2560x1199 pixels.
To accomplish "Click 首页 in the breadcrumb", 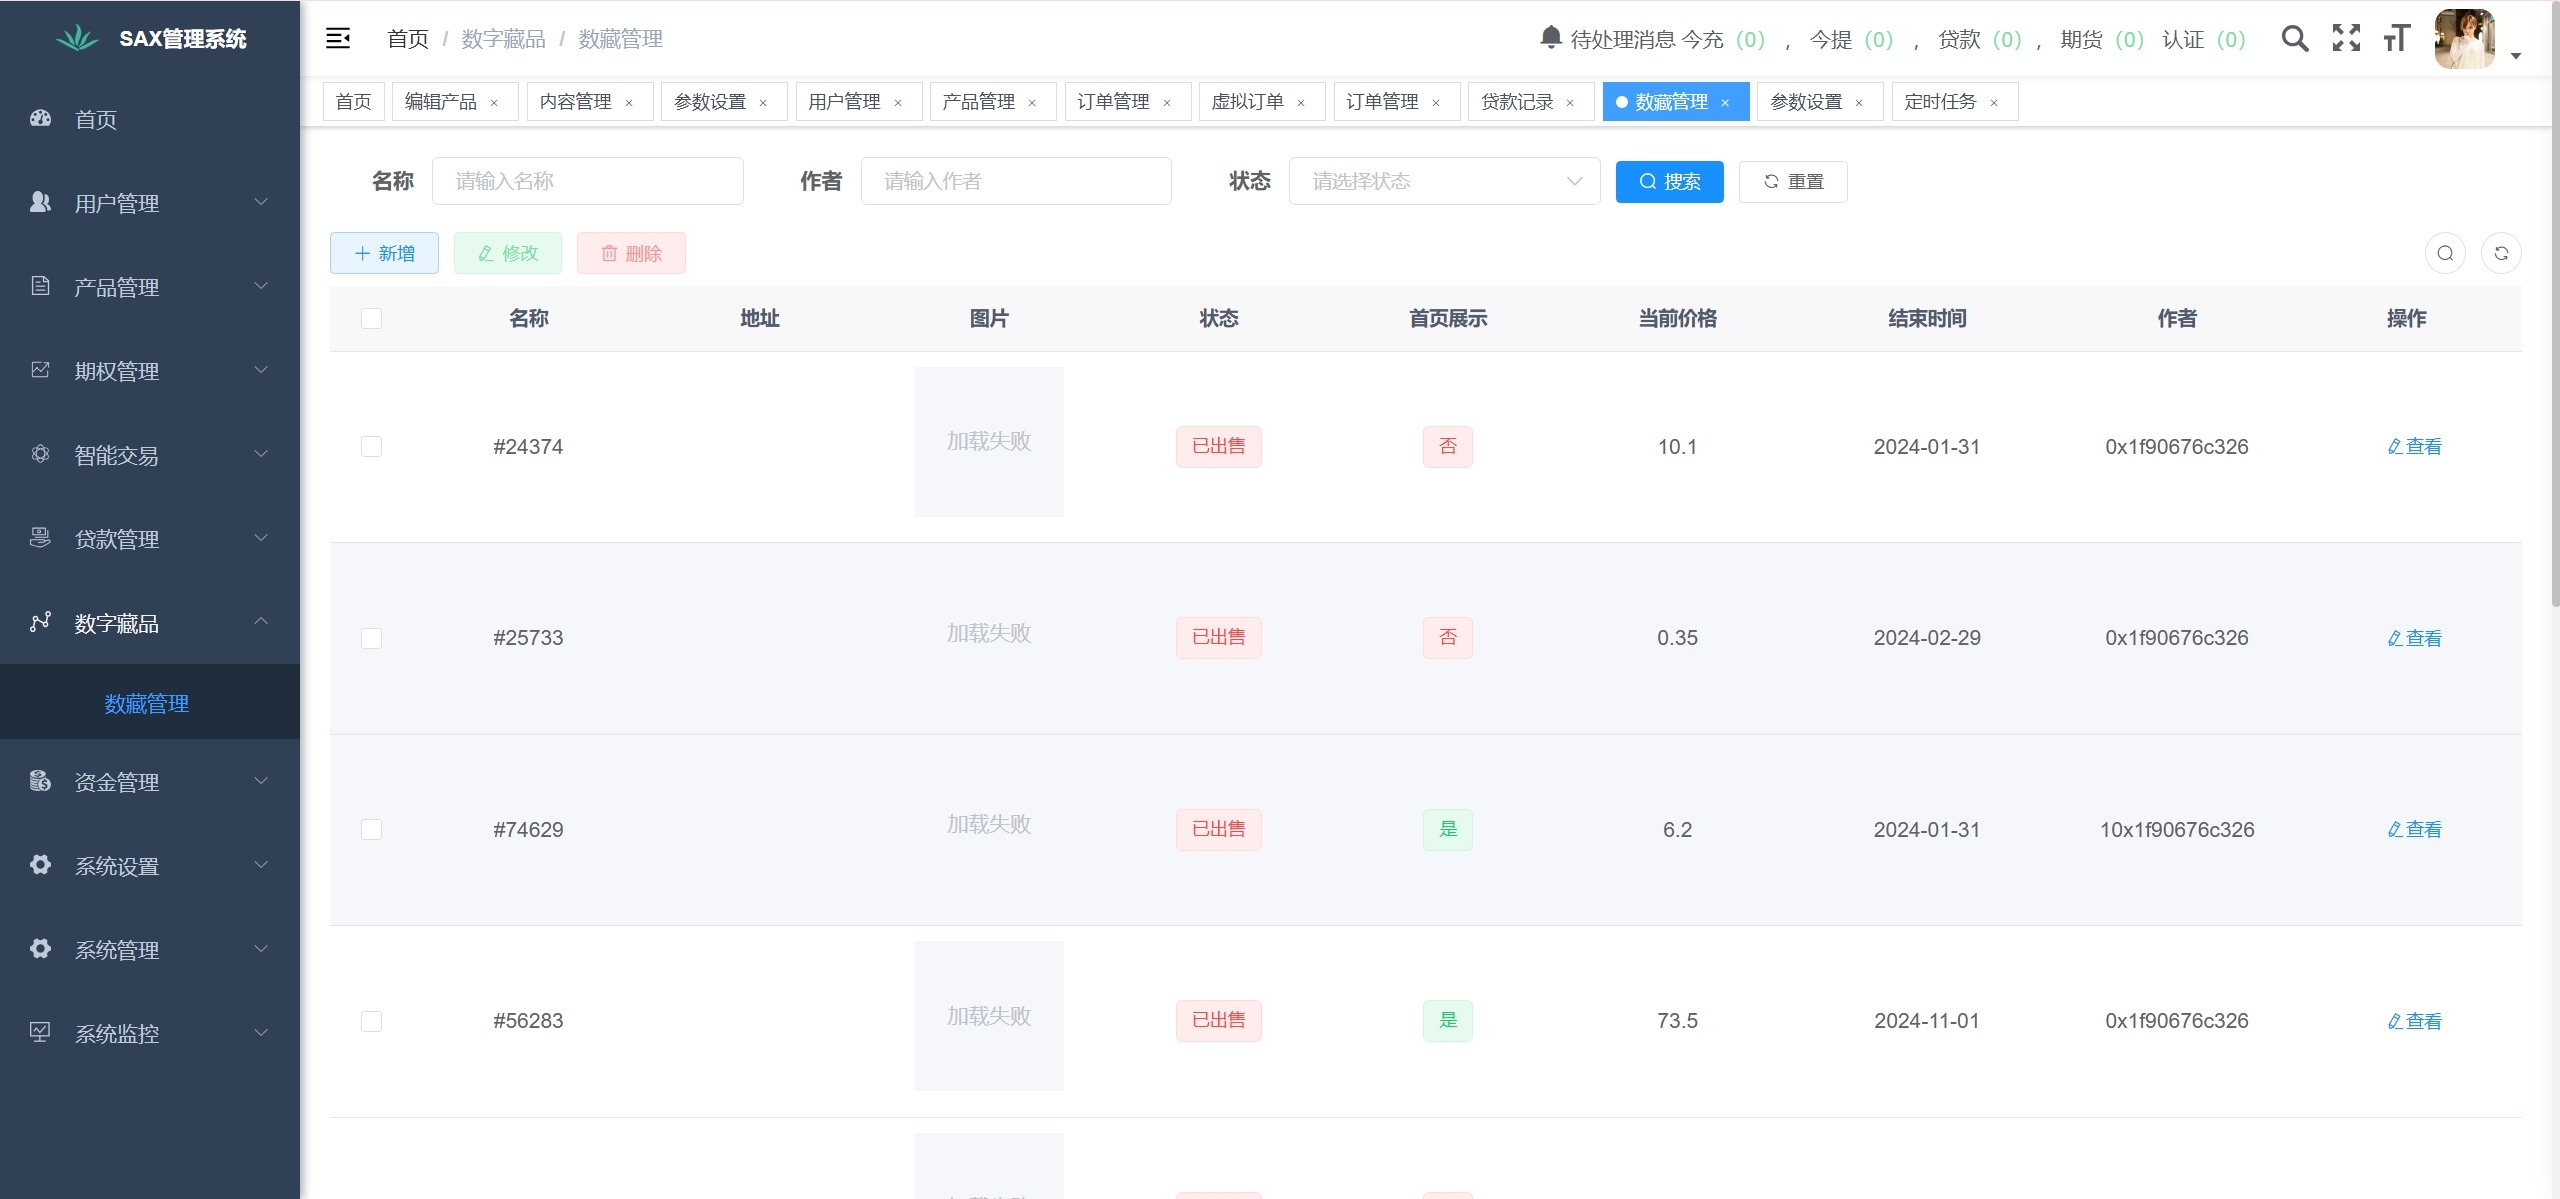I will coord(408,39).
